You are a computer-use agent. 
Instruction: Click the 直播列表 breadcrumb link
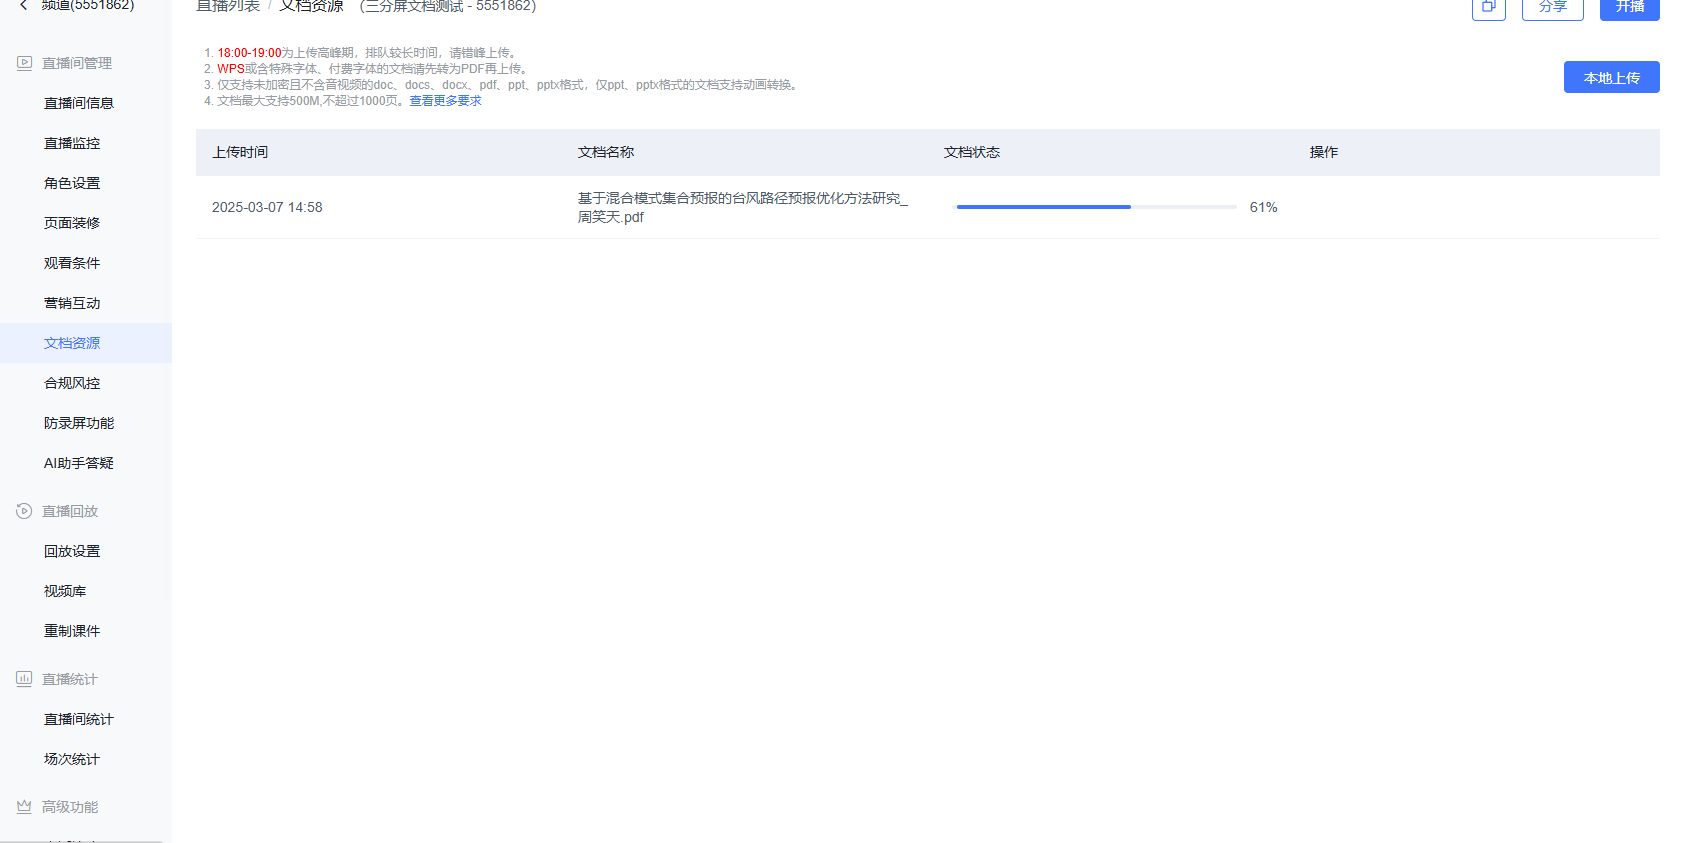click(x=228, y=6)
